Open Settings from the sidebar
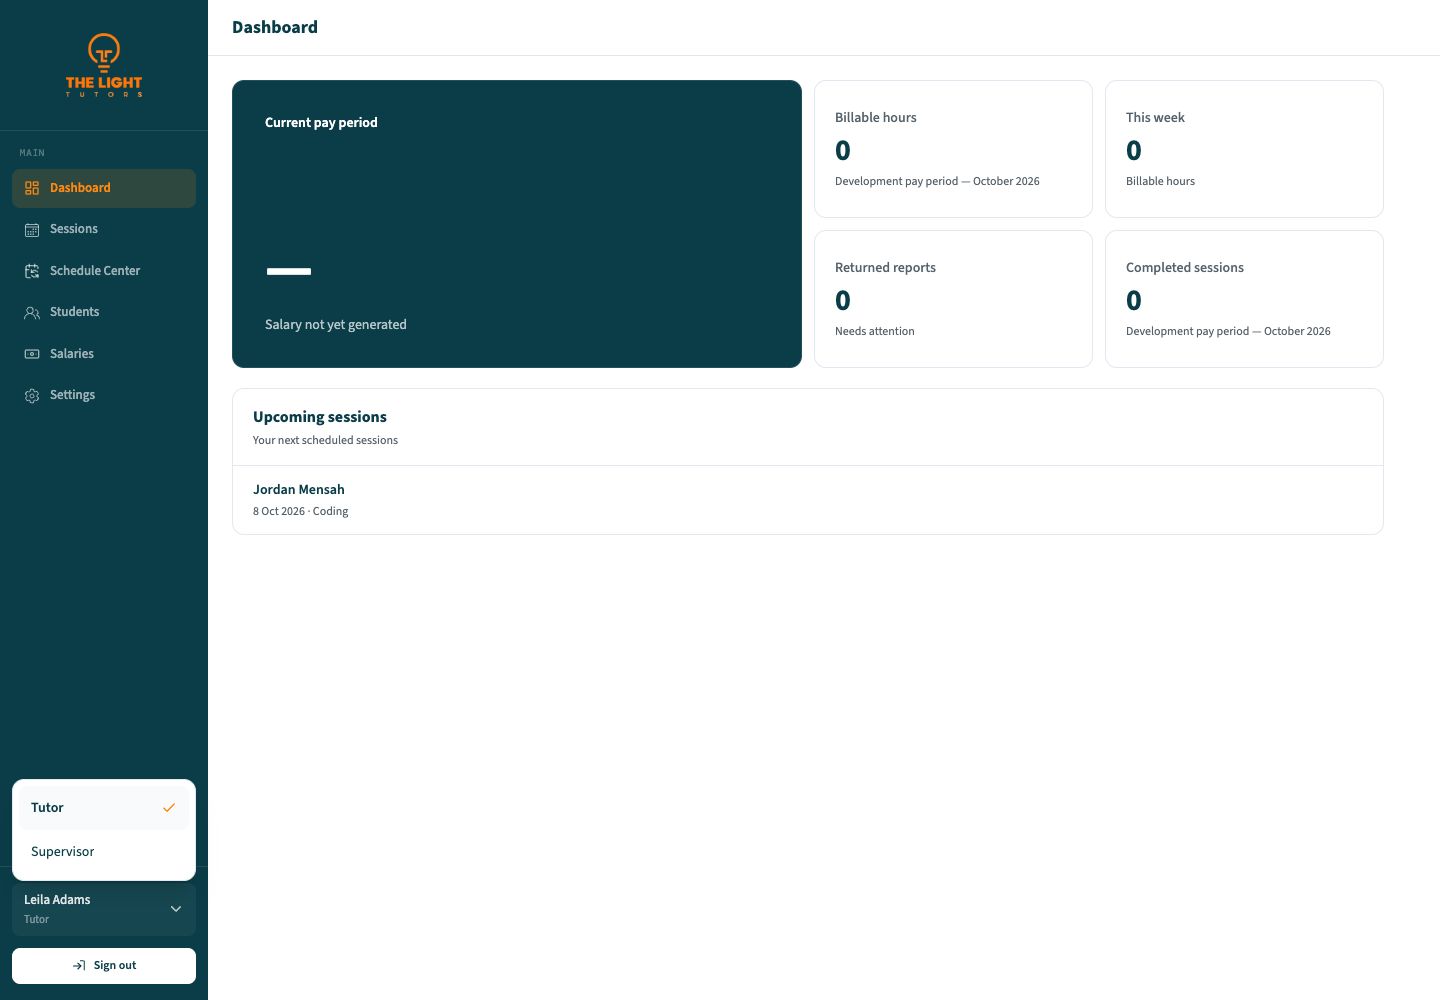Viewport: 1440px width, 1000px height. pos(104,395)
